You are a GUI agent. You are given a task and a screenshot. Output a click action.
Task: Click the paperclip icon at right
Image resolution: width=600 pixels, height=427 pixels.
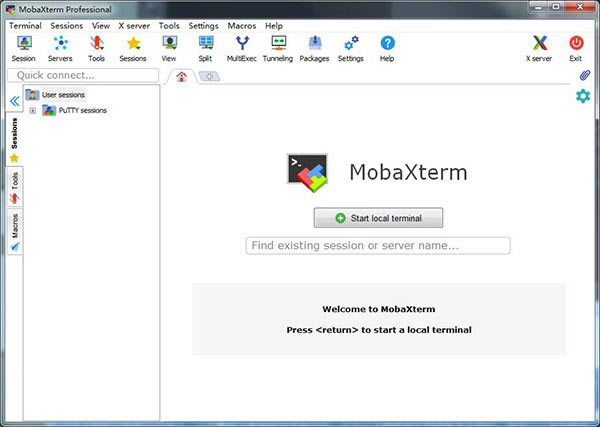pyautogui.click(x=584, y=75)
